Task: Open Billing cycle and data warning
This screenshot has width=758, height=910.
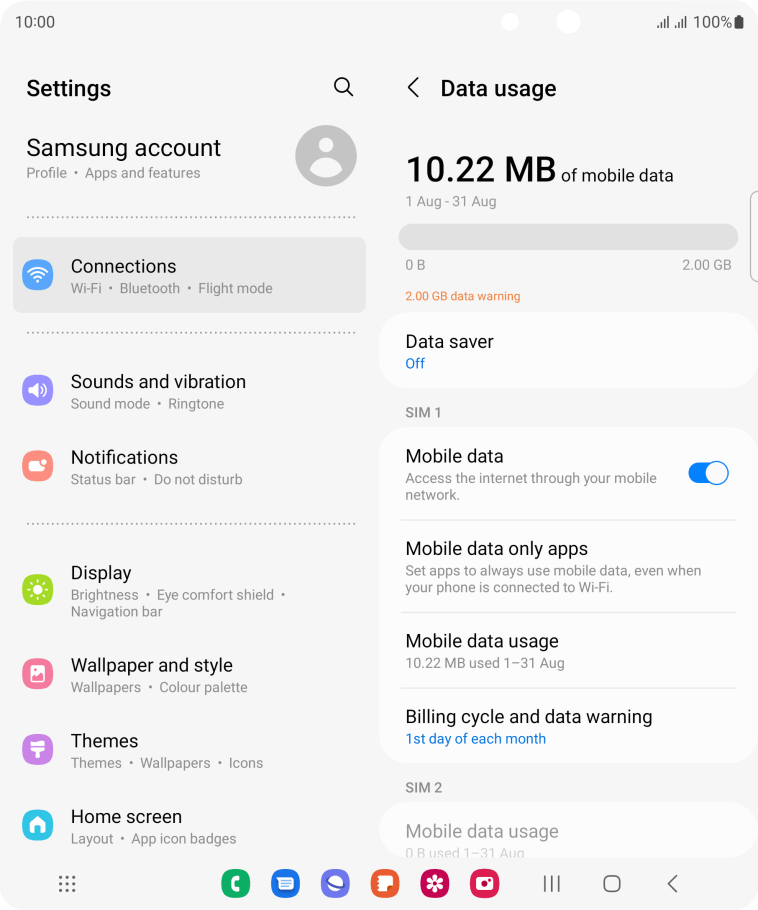Action: coord(568,726)
